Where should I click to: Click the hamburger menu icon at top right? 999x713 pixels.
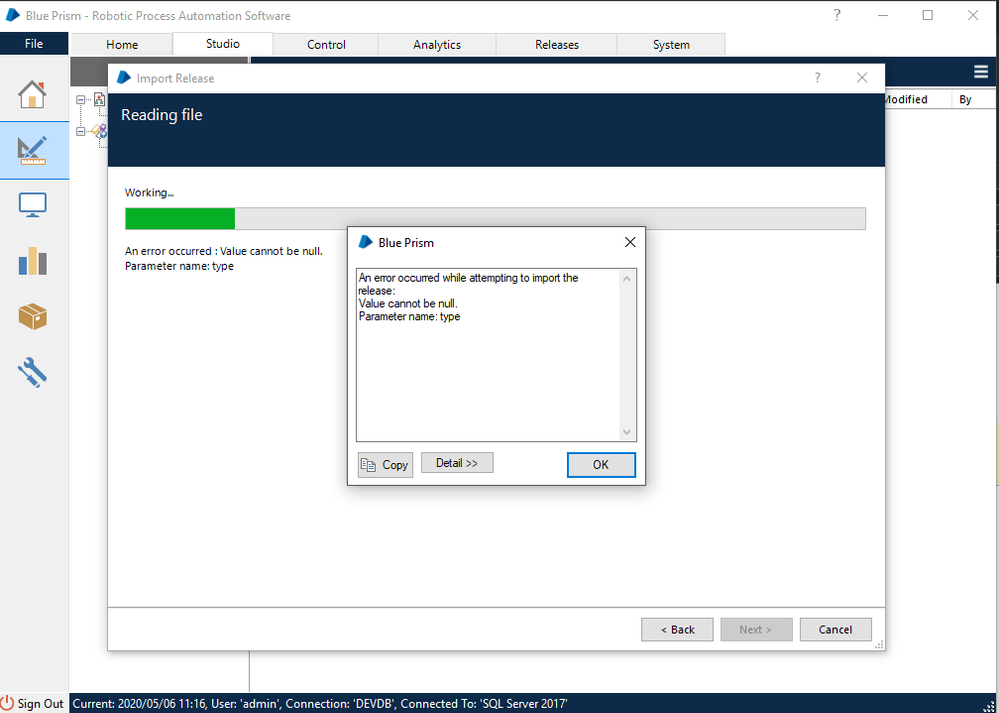pos(981,72)
